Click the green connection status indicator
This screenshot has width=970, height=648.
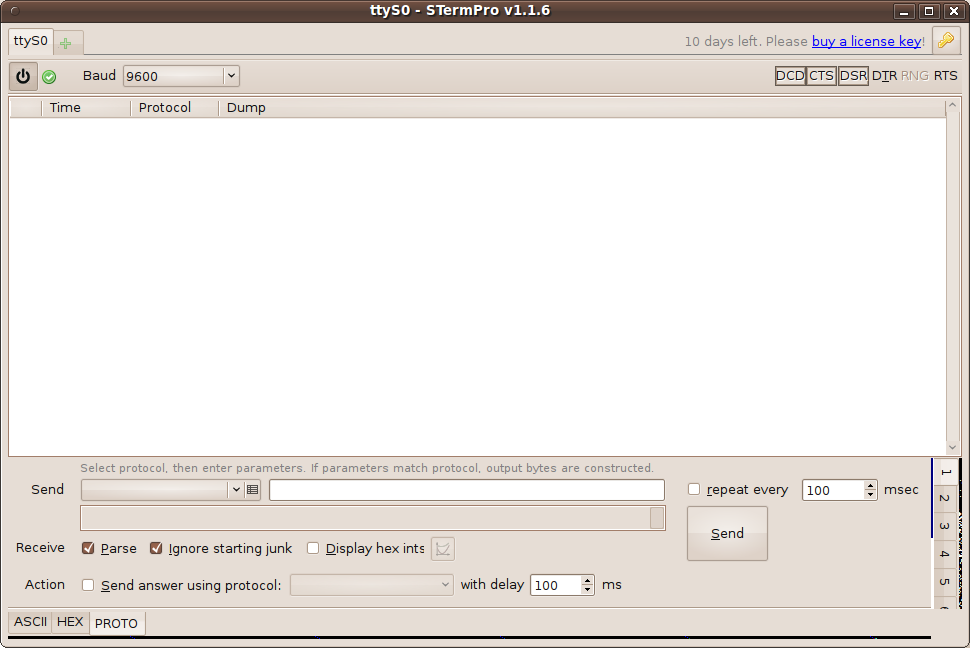(49, 77)
